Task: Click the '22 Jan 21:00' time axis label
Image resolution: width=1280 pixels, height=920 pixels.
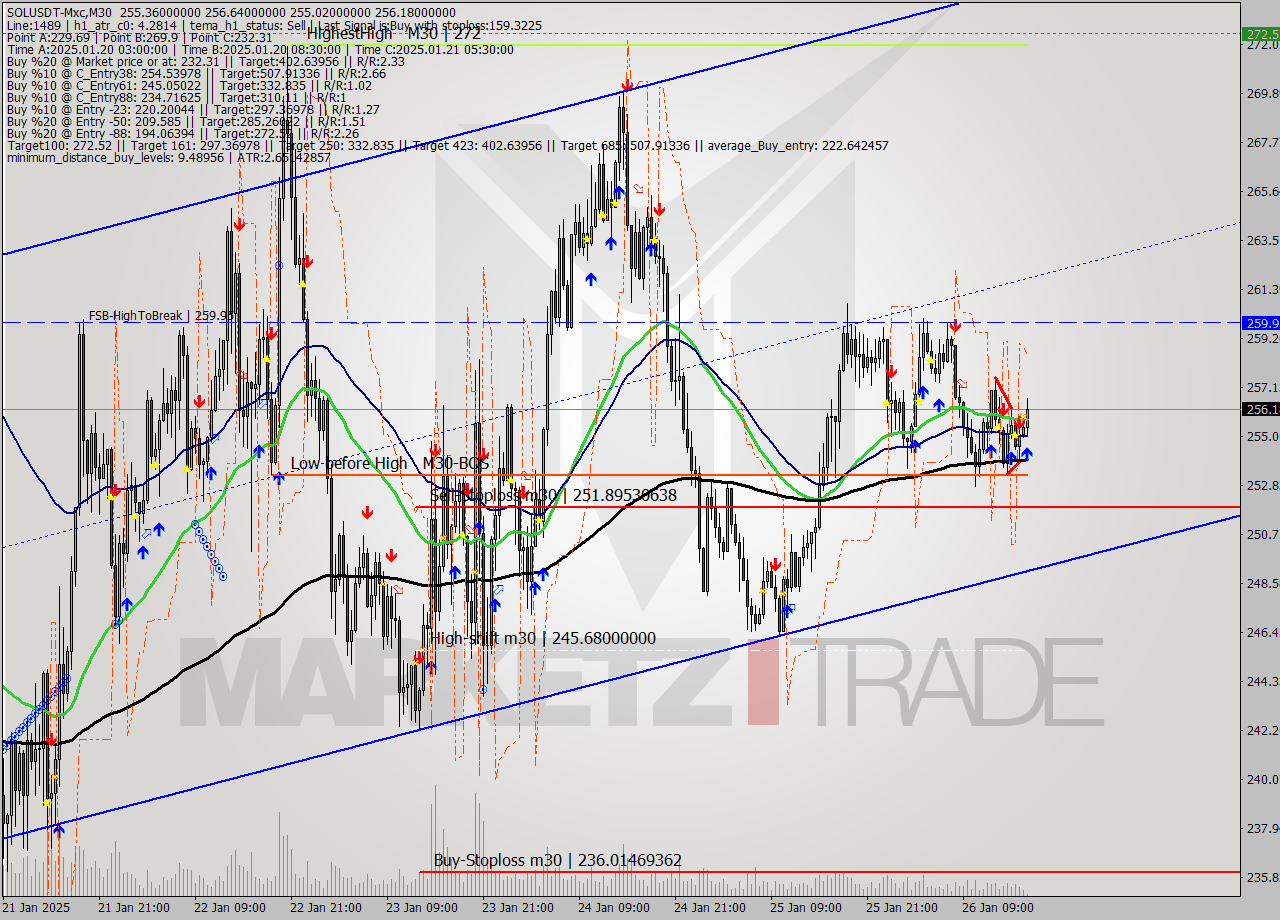Action: 326,908
